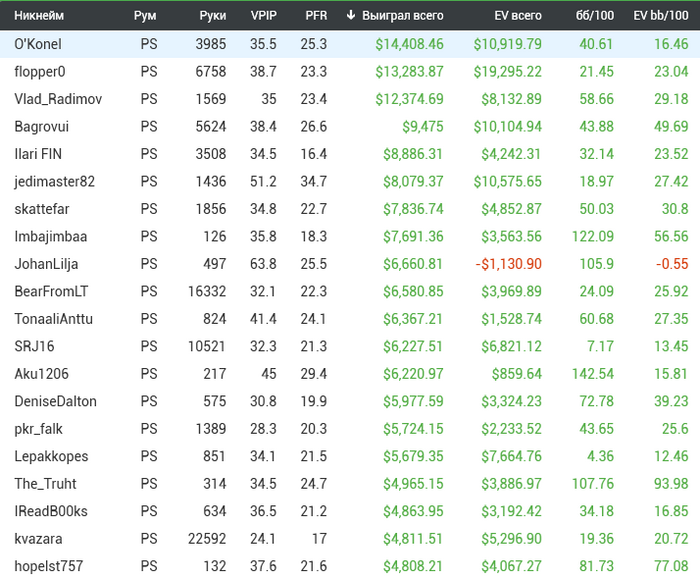Click the Выиграл всего column header

point(403,16)
